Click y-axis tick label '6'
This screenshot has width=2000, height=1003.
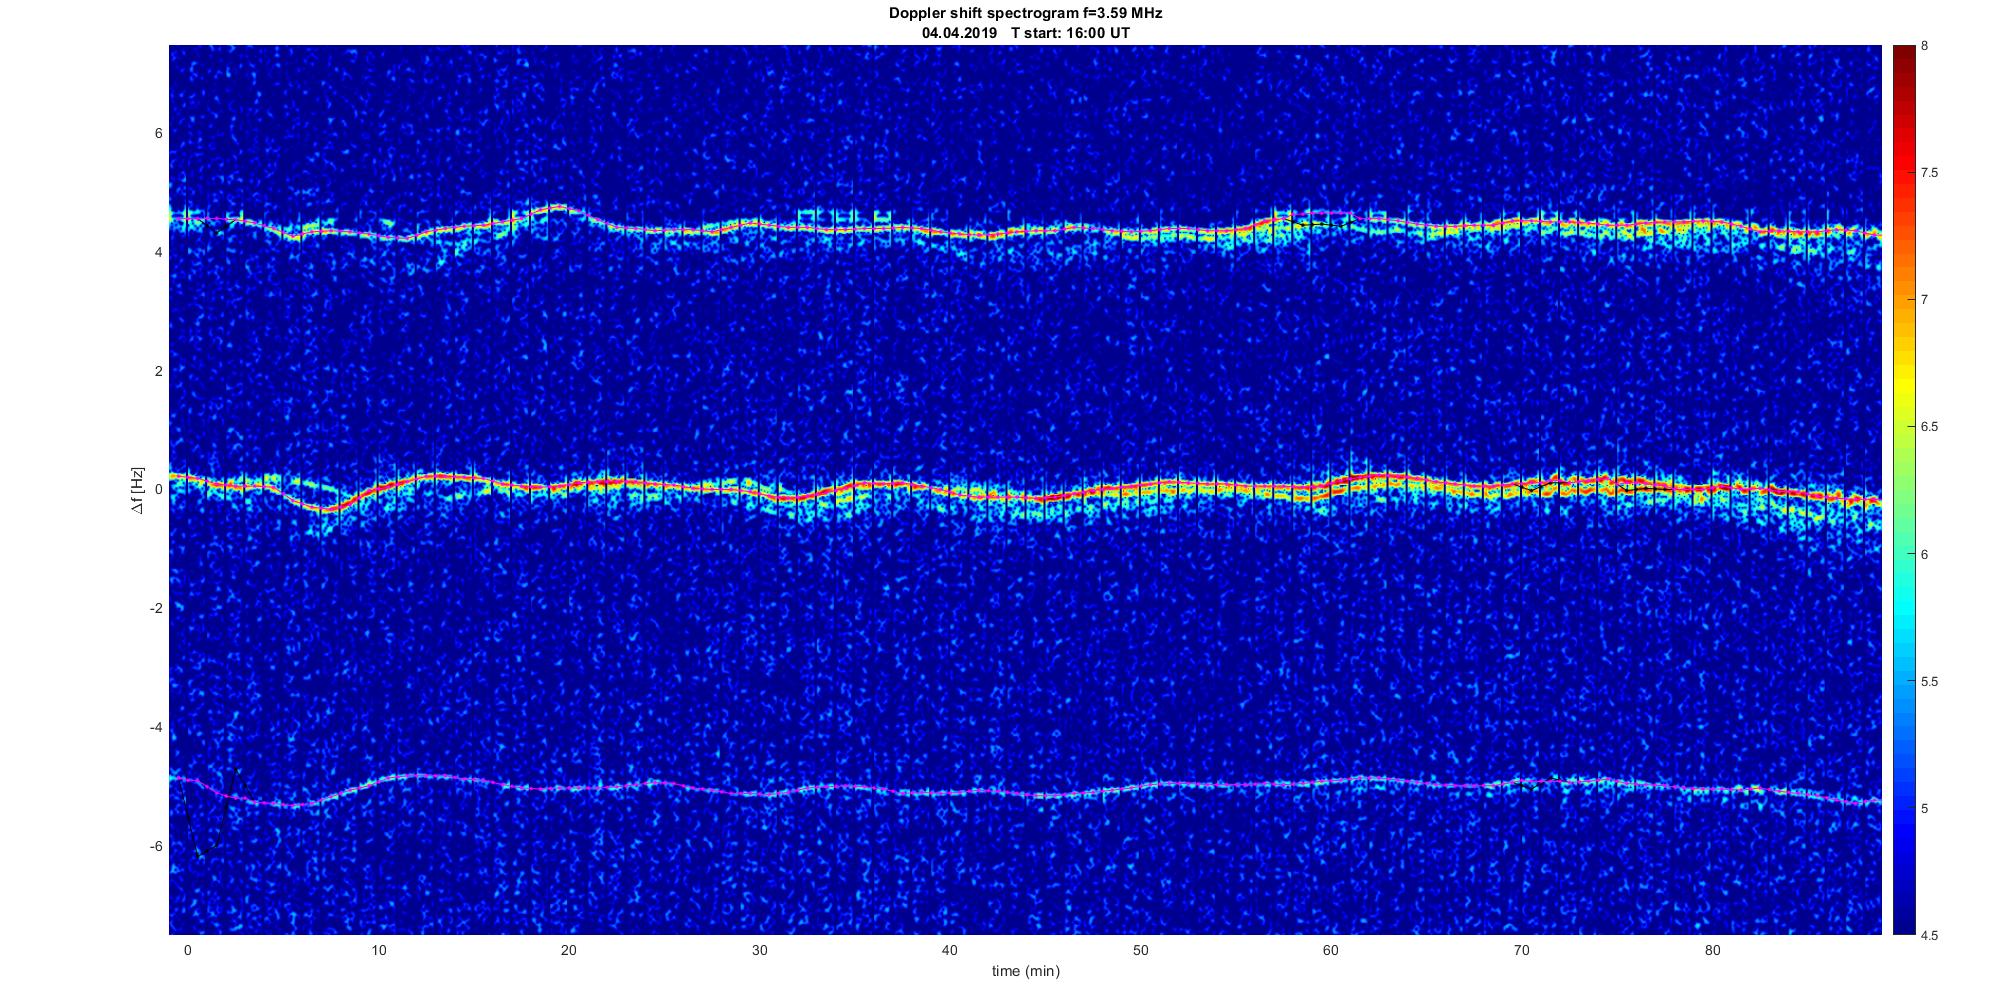coord(158,133)
